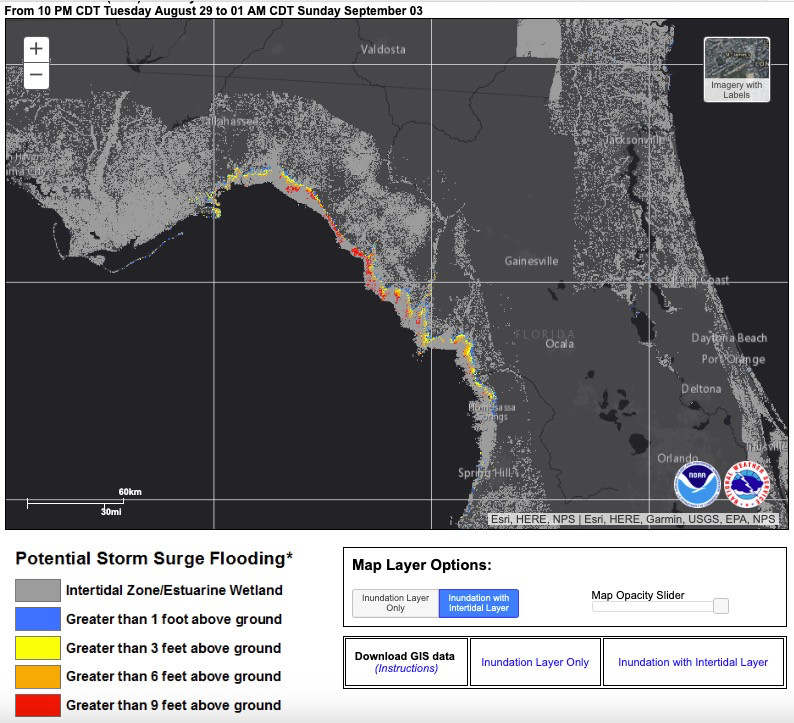This screenshot has width=794, height=723.
Task: Zoom out with the minus button
Action: tap(36, 75)
